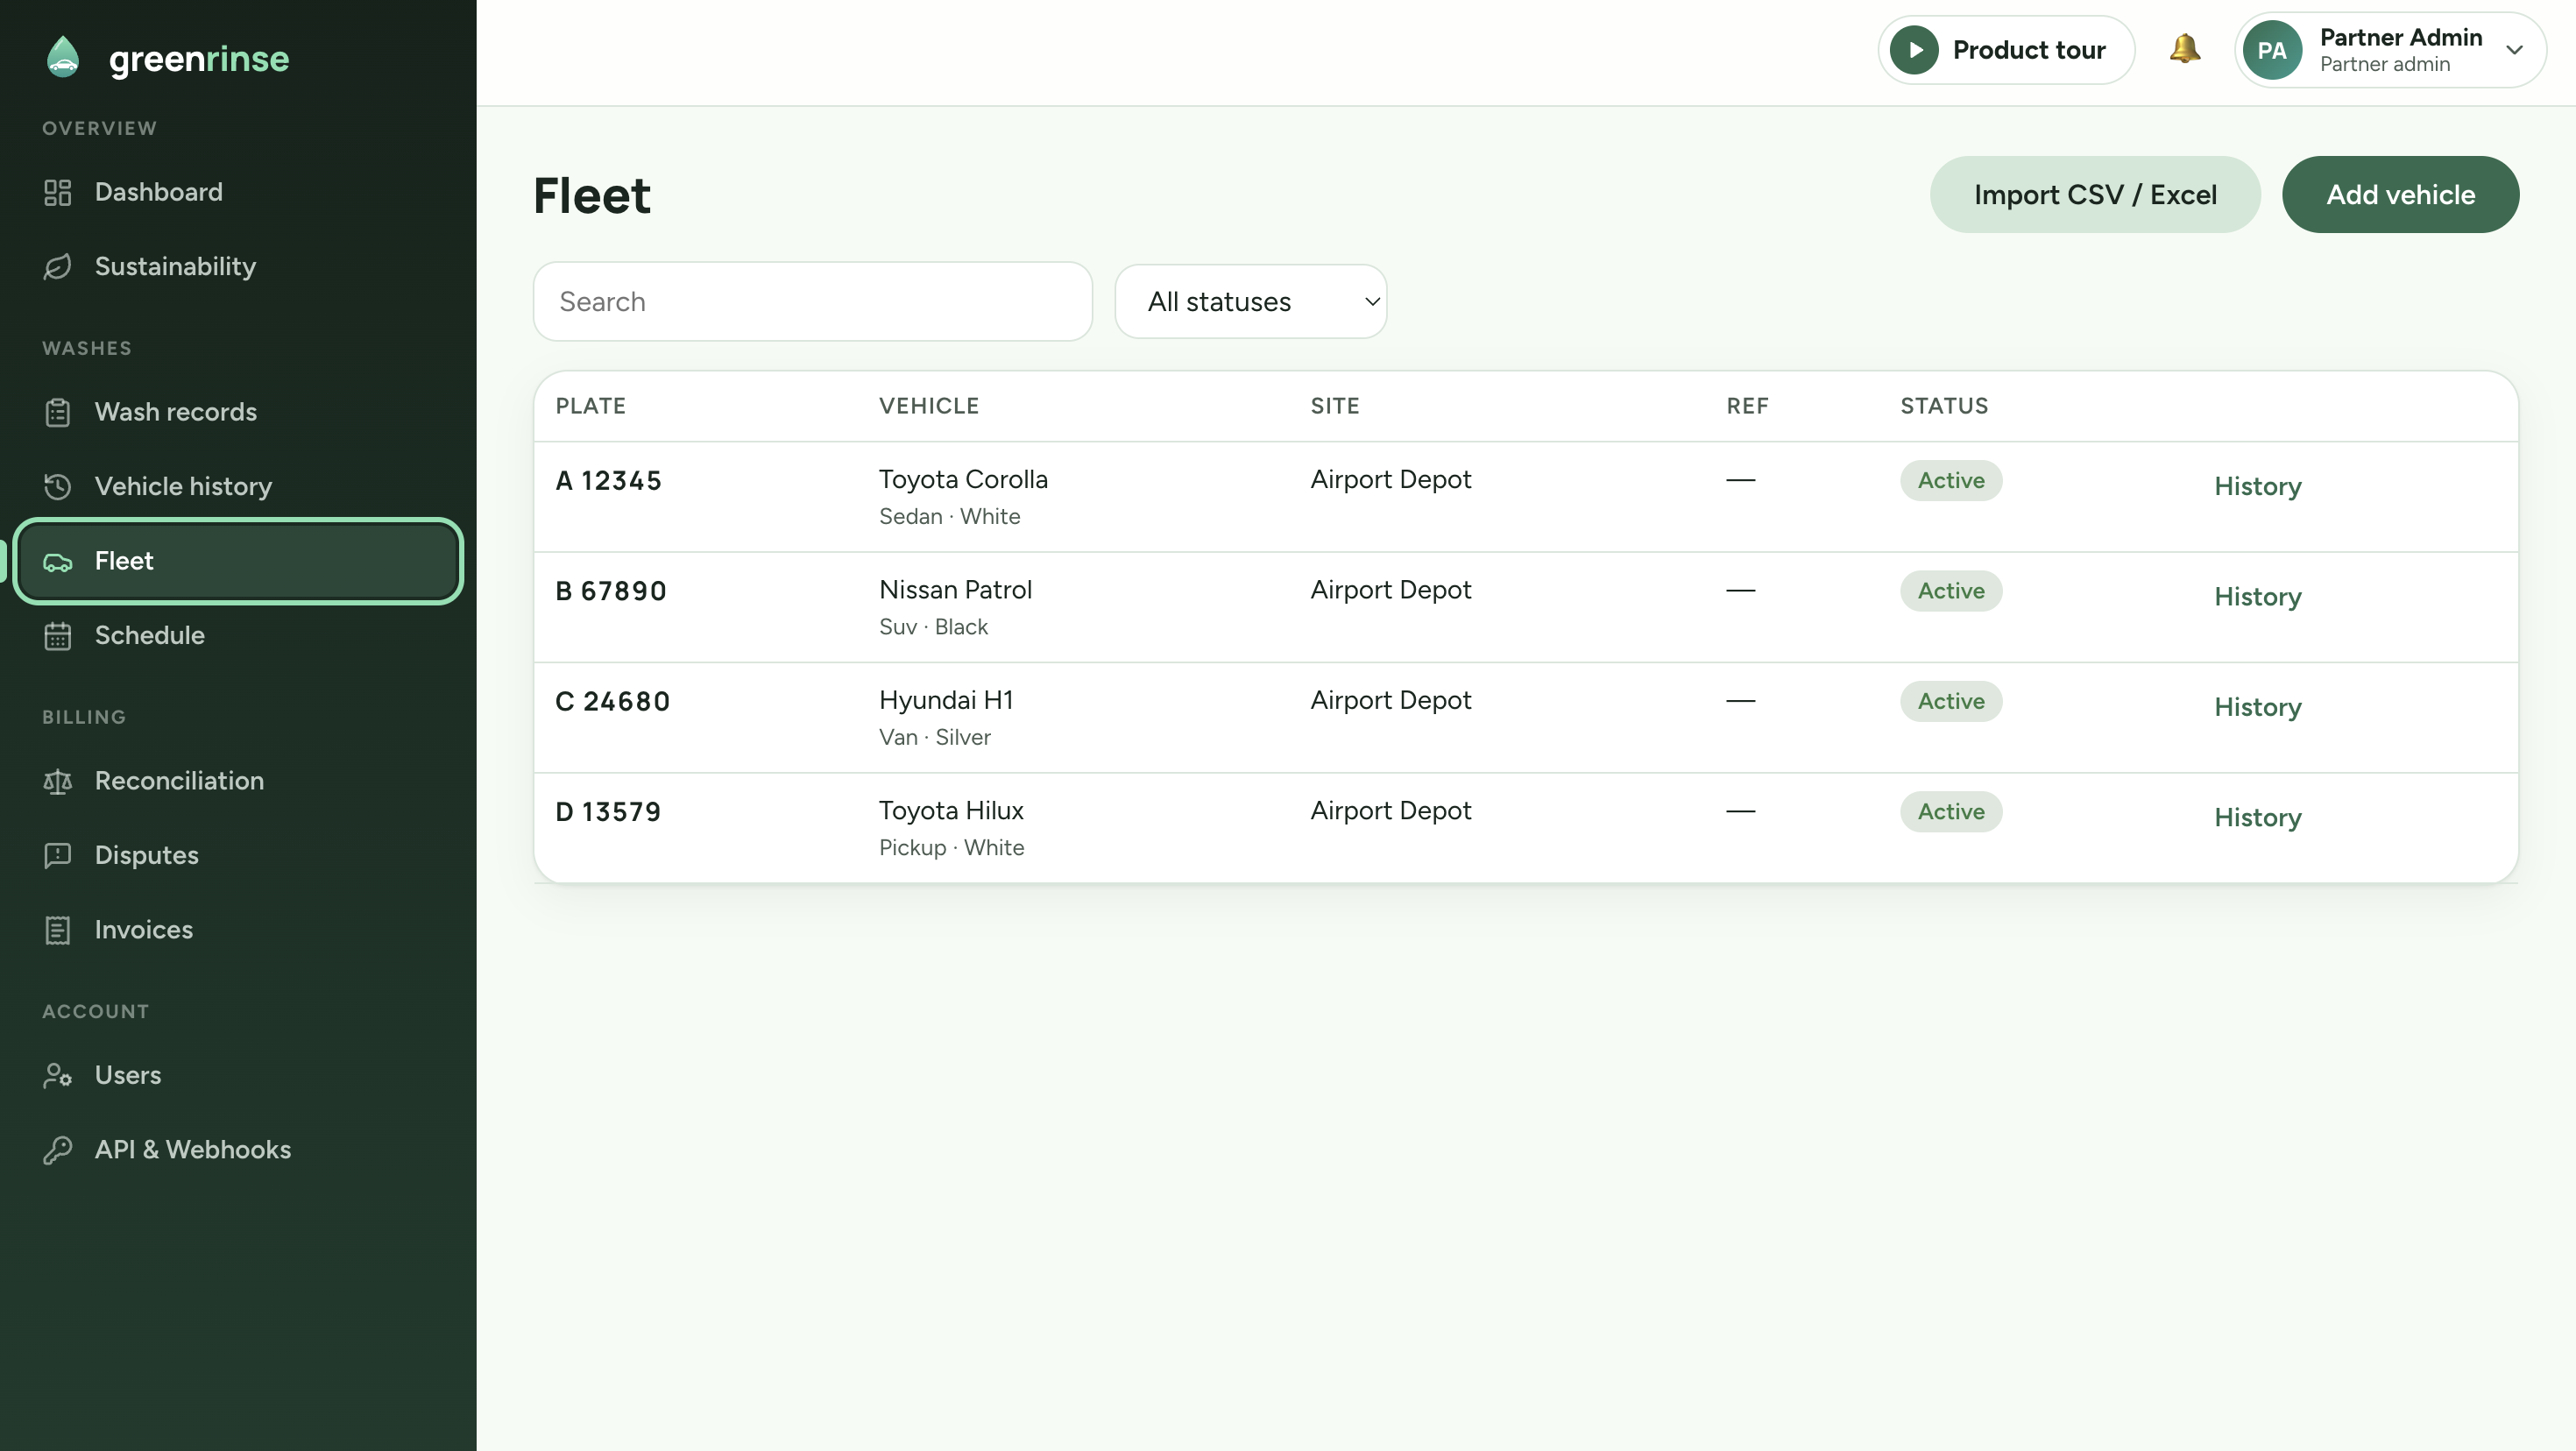The image size is (2576, 1451).
Task: Focus the Search input field
Action: point(812,301)
